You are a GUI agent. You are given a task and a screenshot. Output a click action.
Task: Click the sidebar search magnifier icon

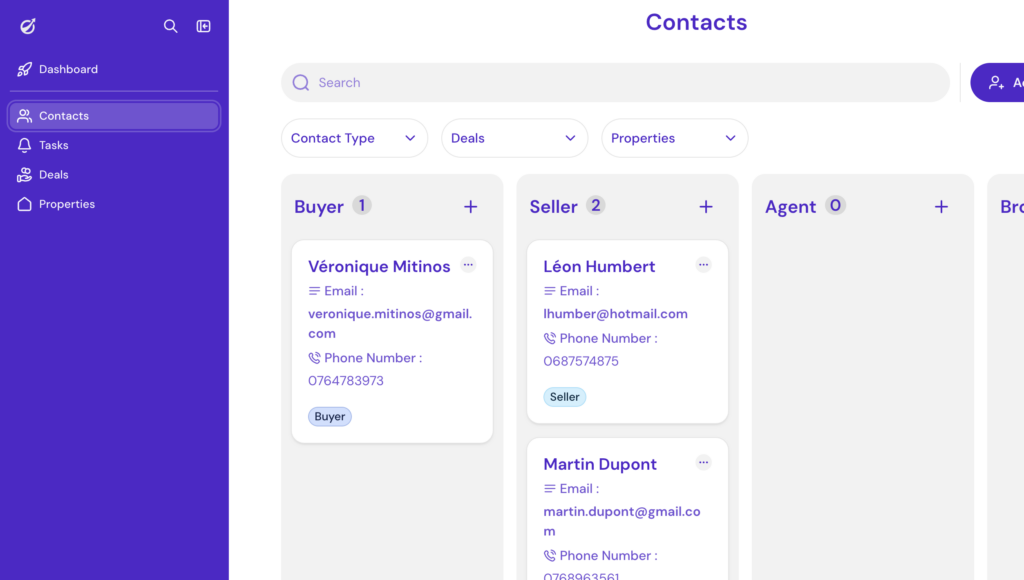click(171, 26)
